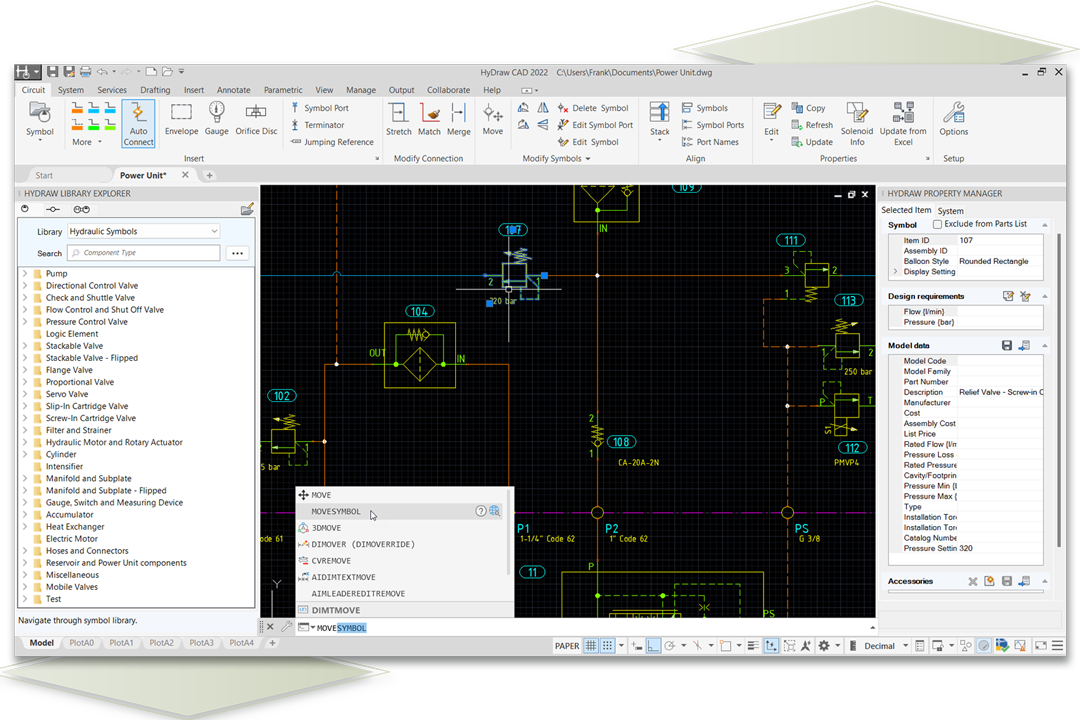Insert an Envelope outline

tap(181, 119)
